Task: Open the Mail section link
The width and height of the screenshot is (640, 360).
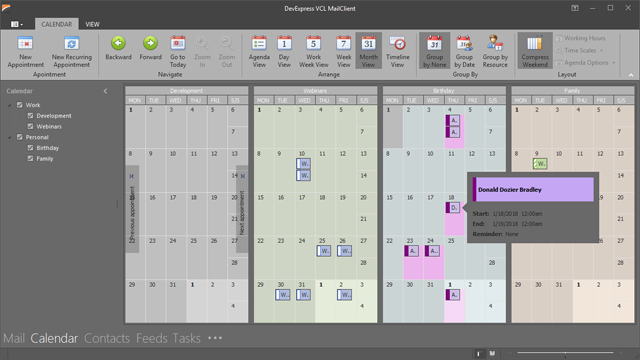Action: click(14, 338)
